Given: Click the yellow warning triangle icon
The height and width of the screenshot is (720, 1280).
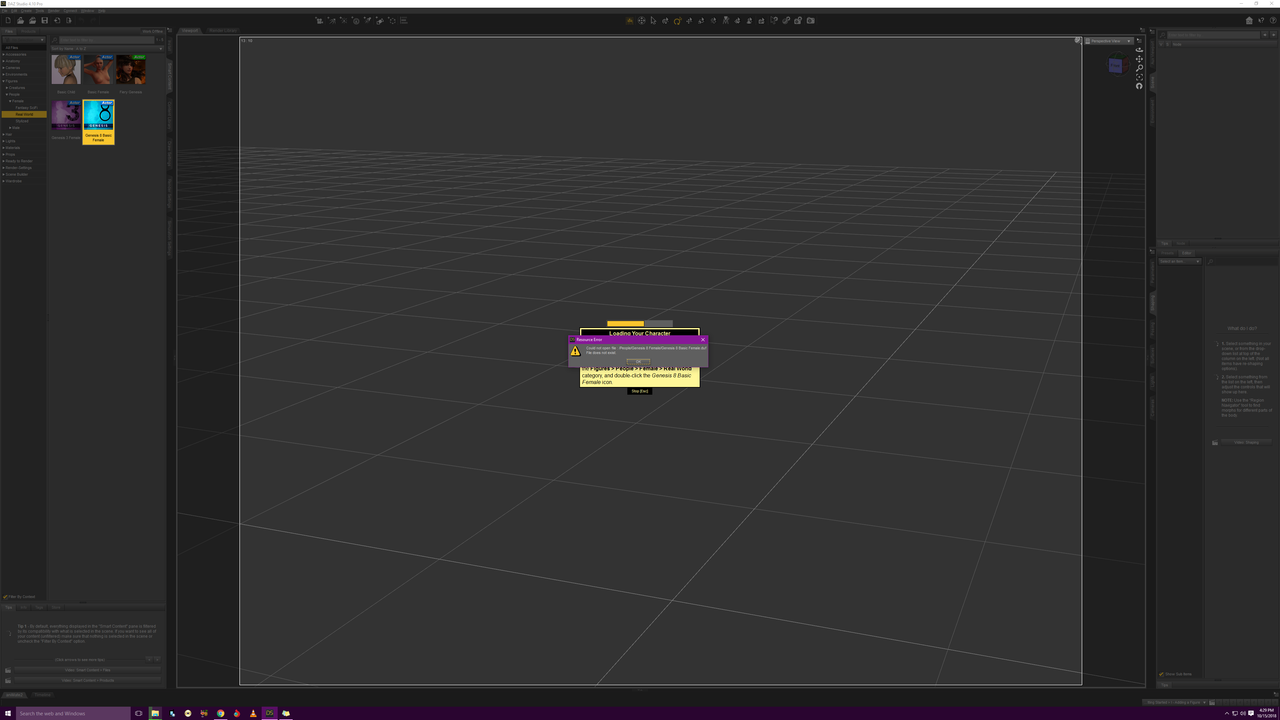Looking at the screenshot, I should [575, 351].
